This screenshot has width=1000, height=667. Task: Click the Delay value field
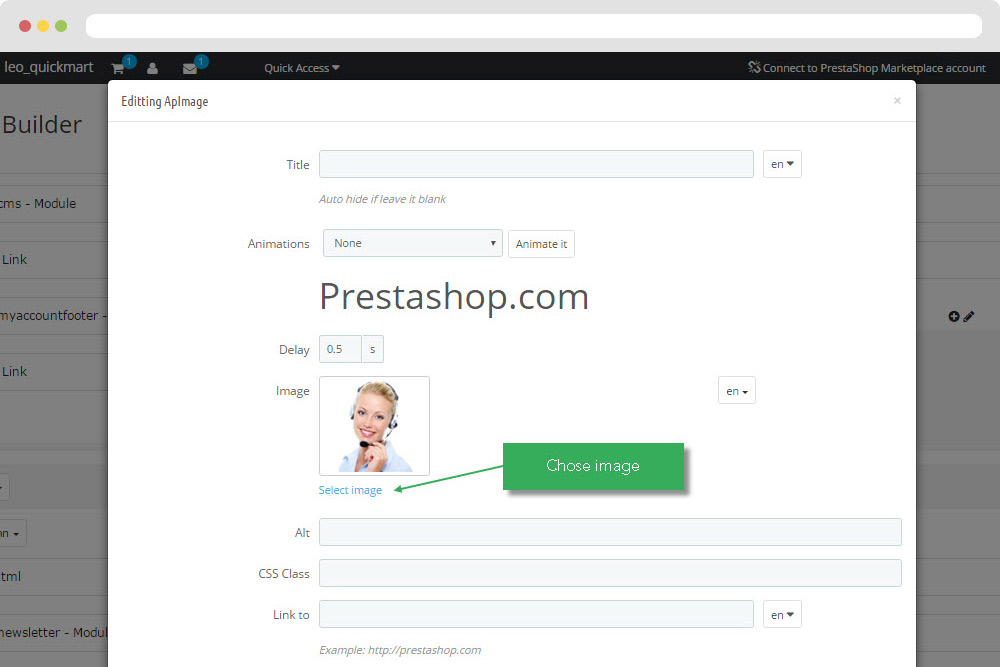tap(341, 349)
